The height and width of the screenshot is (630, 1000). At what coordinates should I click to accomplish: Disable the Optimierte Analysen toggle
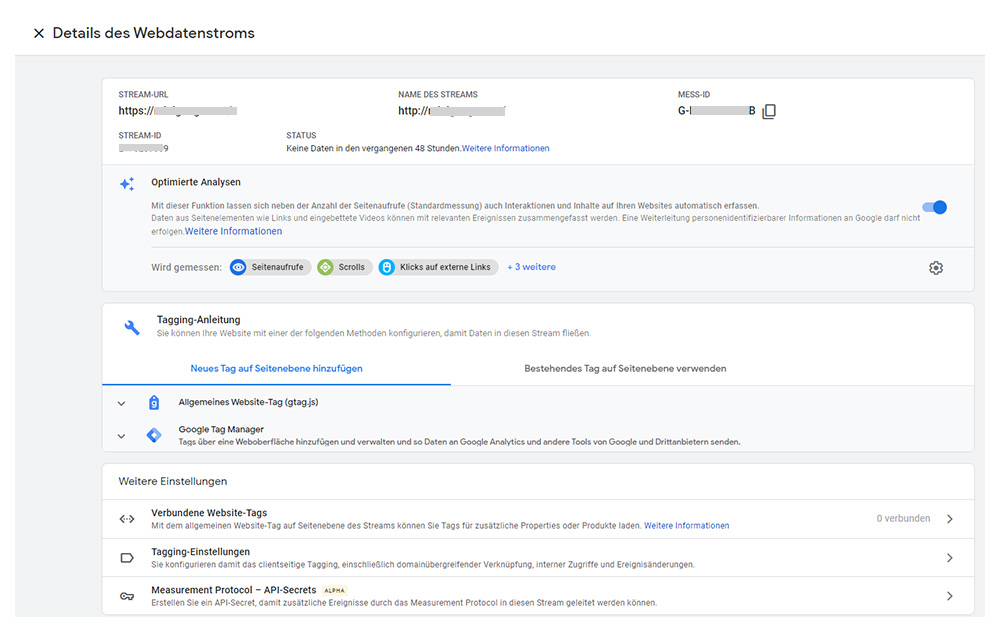[x=934, y=207]
